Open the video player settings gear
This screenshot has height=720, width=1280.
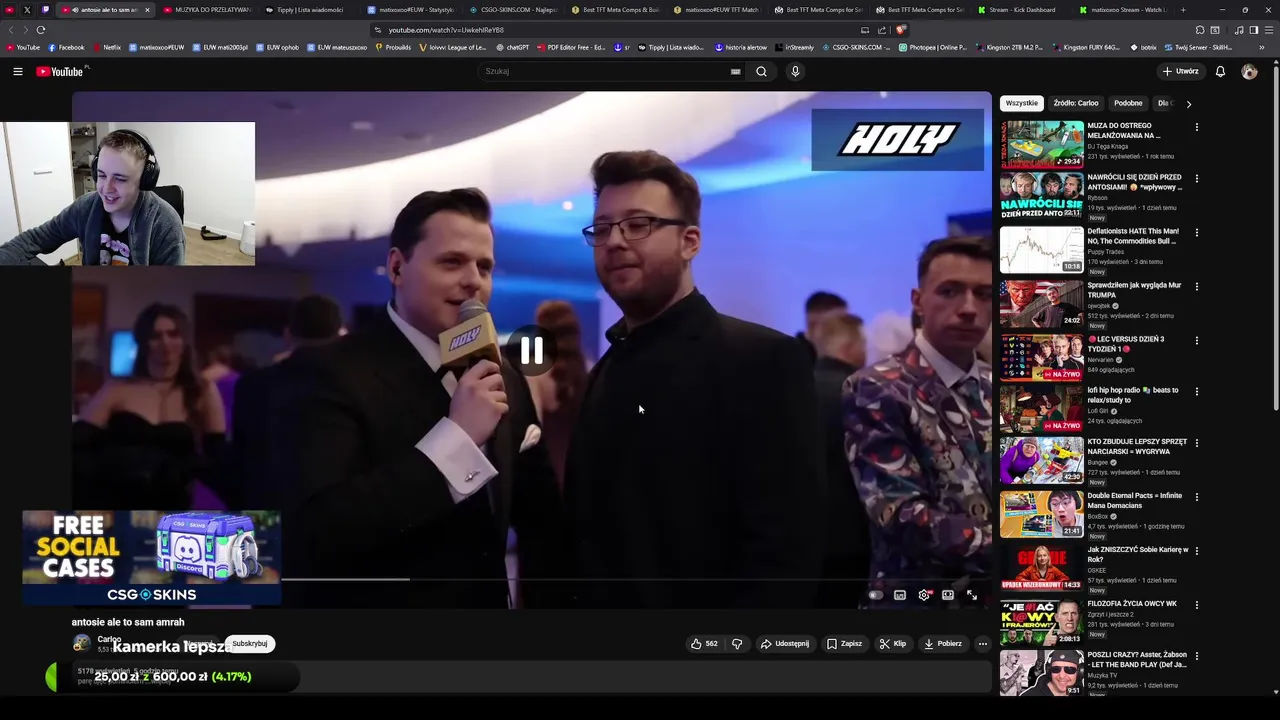924,595
